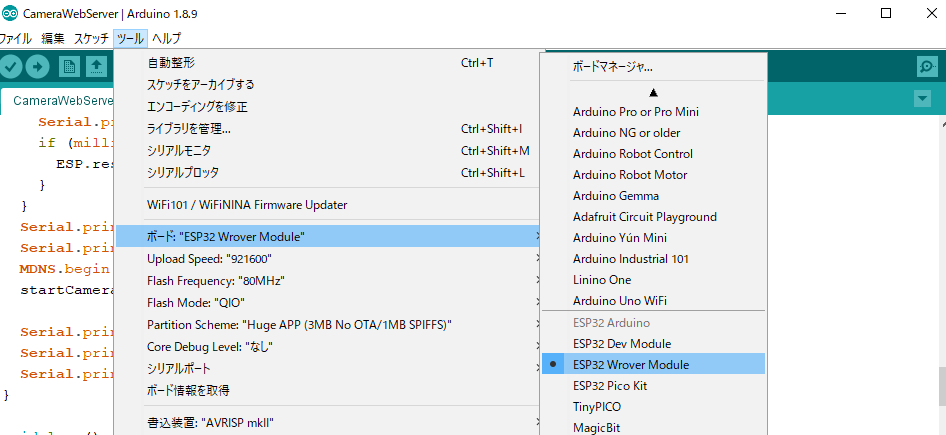Select Arduino Industrial 101 board

(x=653, y=259)
